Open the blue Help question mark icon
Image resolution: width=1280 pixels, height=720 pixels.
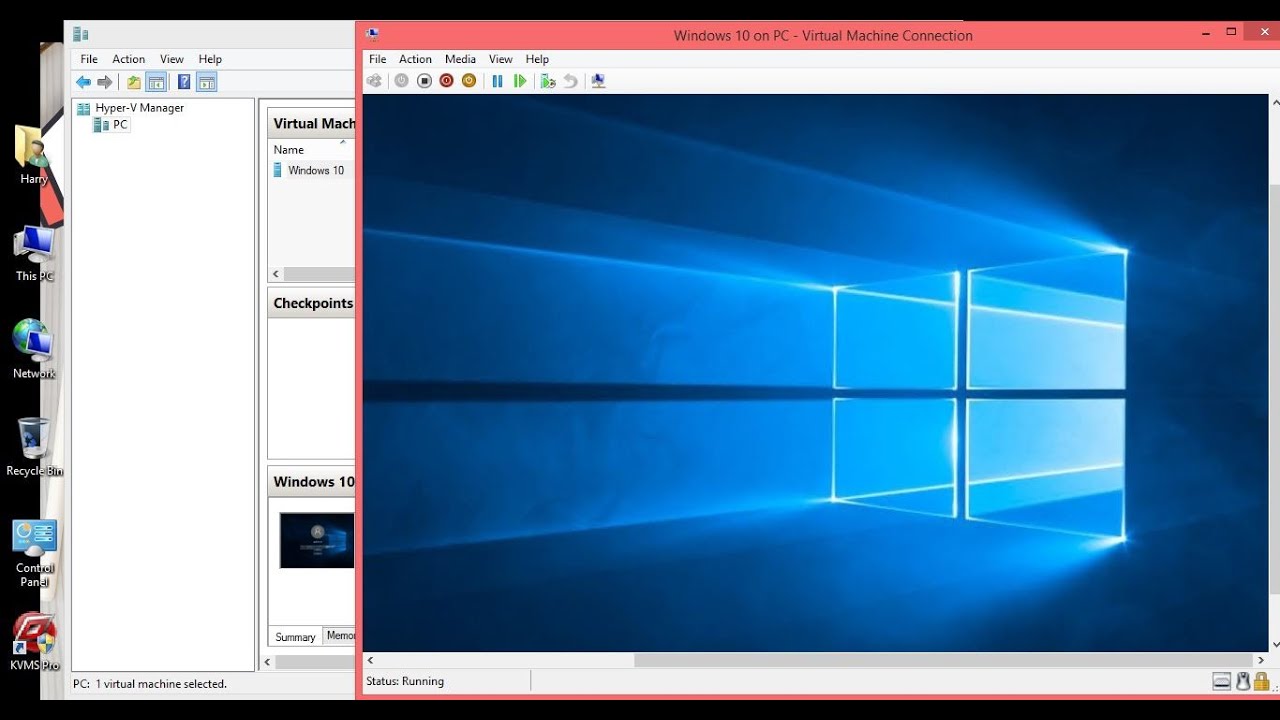tap(184, 82)
